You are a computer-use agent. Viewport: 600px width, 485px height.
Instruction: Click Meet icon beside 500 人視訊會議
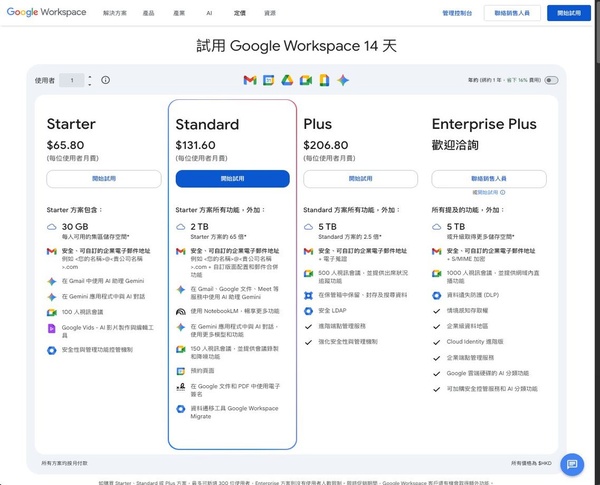click(x=308, y=273)
